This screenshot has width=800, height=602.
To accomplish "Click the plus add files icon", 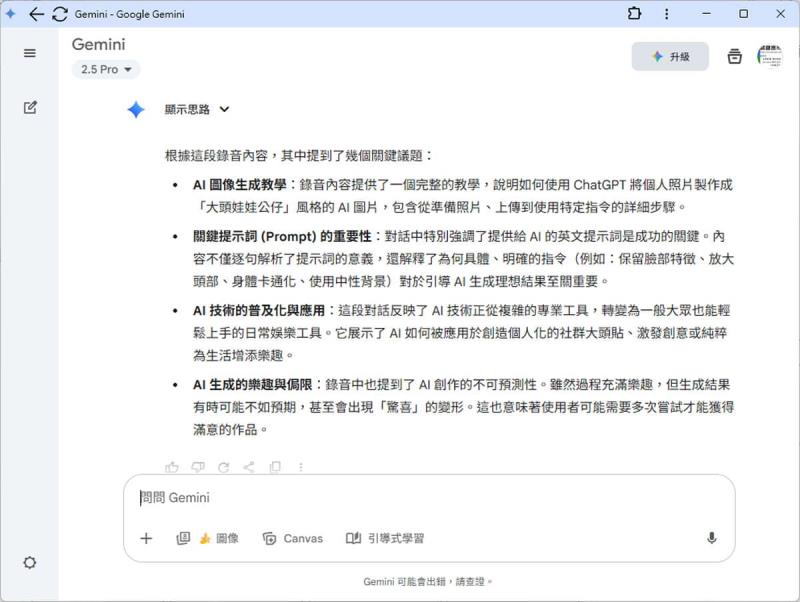I will click(146, 538).
